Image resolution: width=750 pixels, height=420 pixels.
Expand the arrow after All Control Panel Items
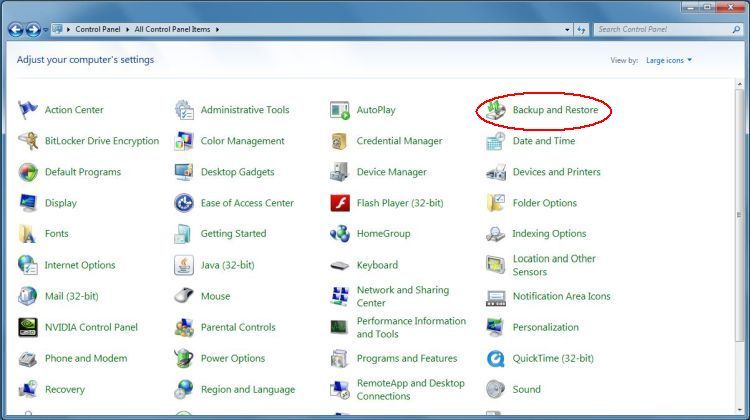point(217,30)
